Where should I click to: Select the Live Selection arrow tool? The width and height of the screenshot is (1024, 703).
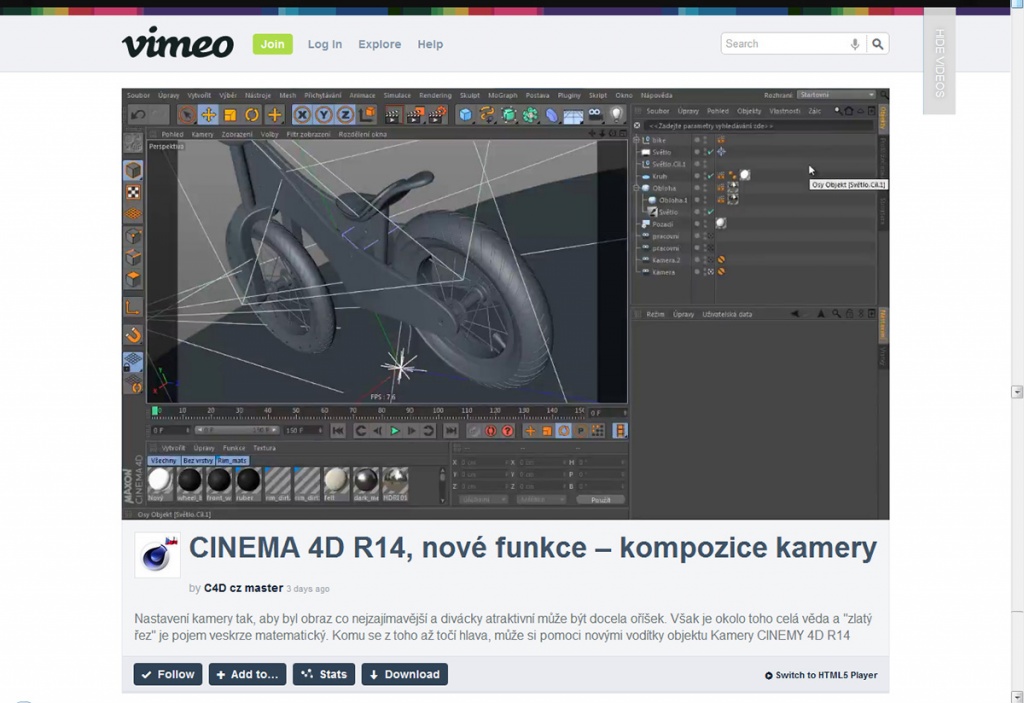187,116
